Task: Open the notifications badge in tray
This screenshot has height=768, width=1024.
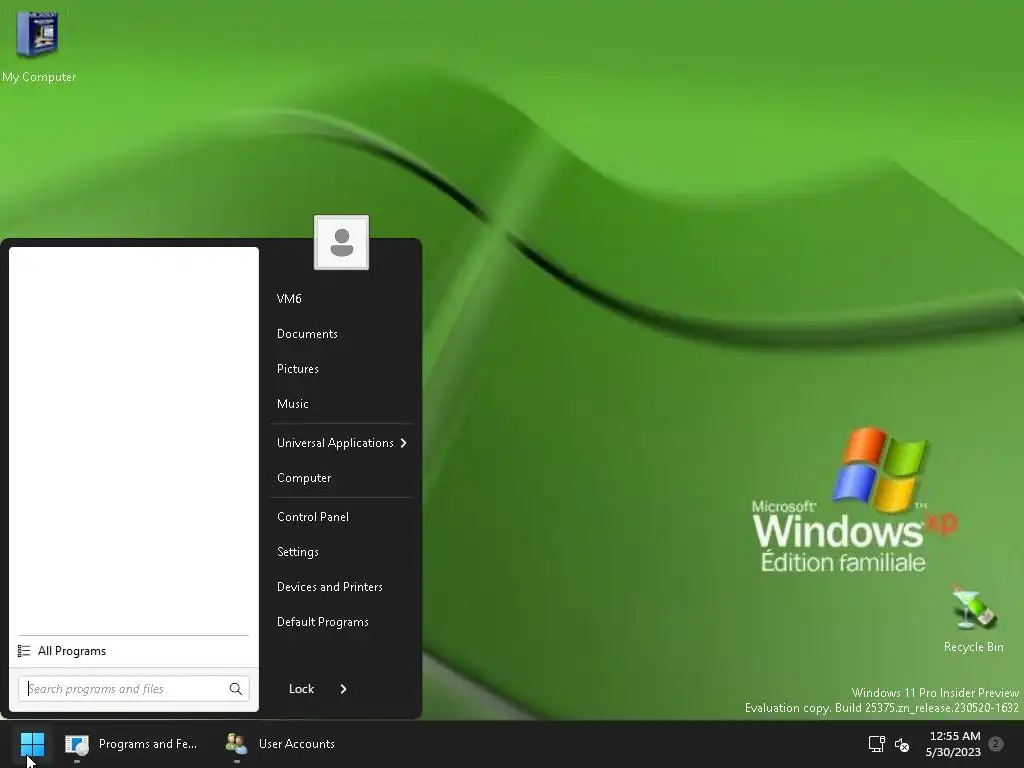Action: click(x=996, y=744)
